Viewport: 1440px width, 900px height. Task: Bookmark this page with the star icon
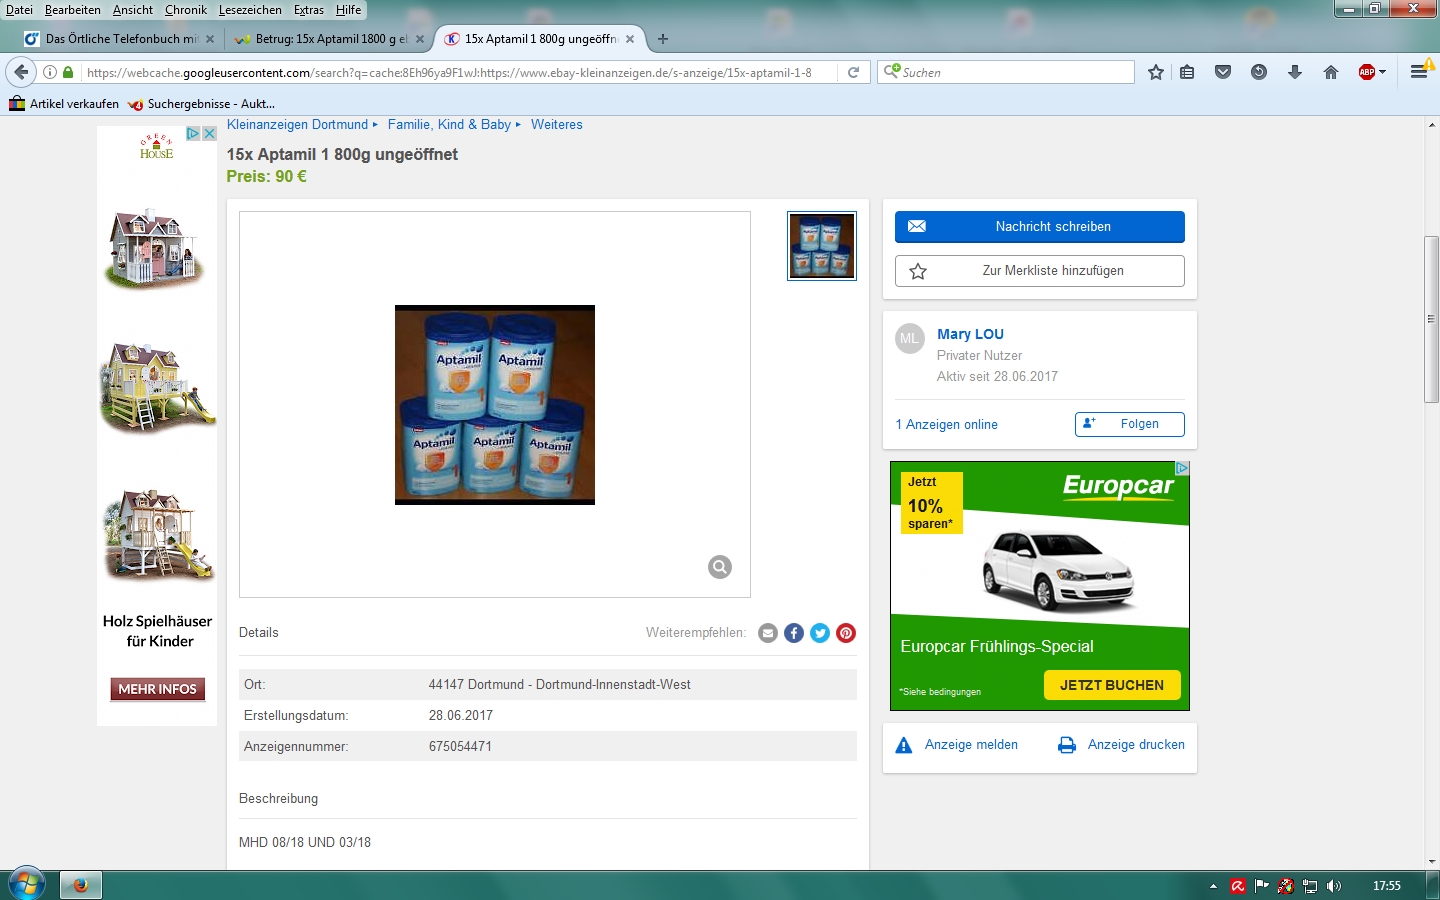pyautogui.click(x=1156, y=72)
